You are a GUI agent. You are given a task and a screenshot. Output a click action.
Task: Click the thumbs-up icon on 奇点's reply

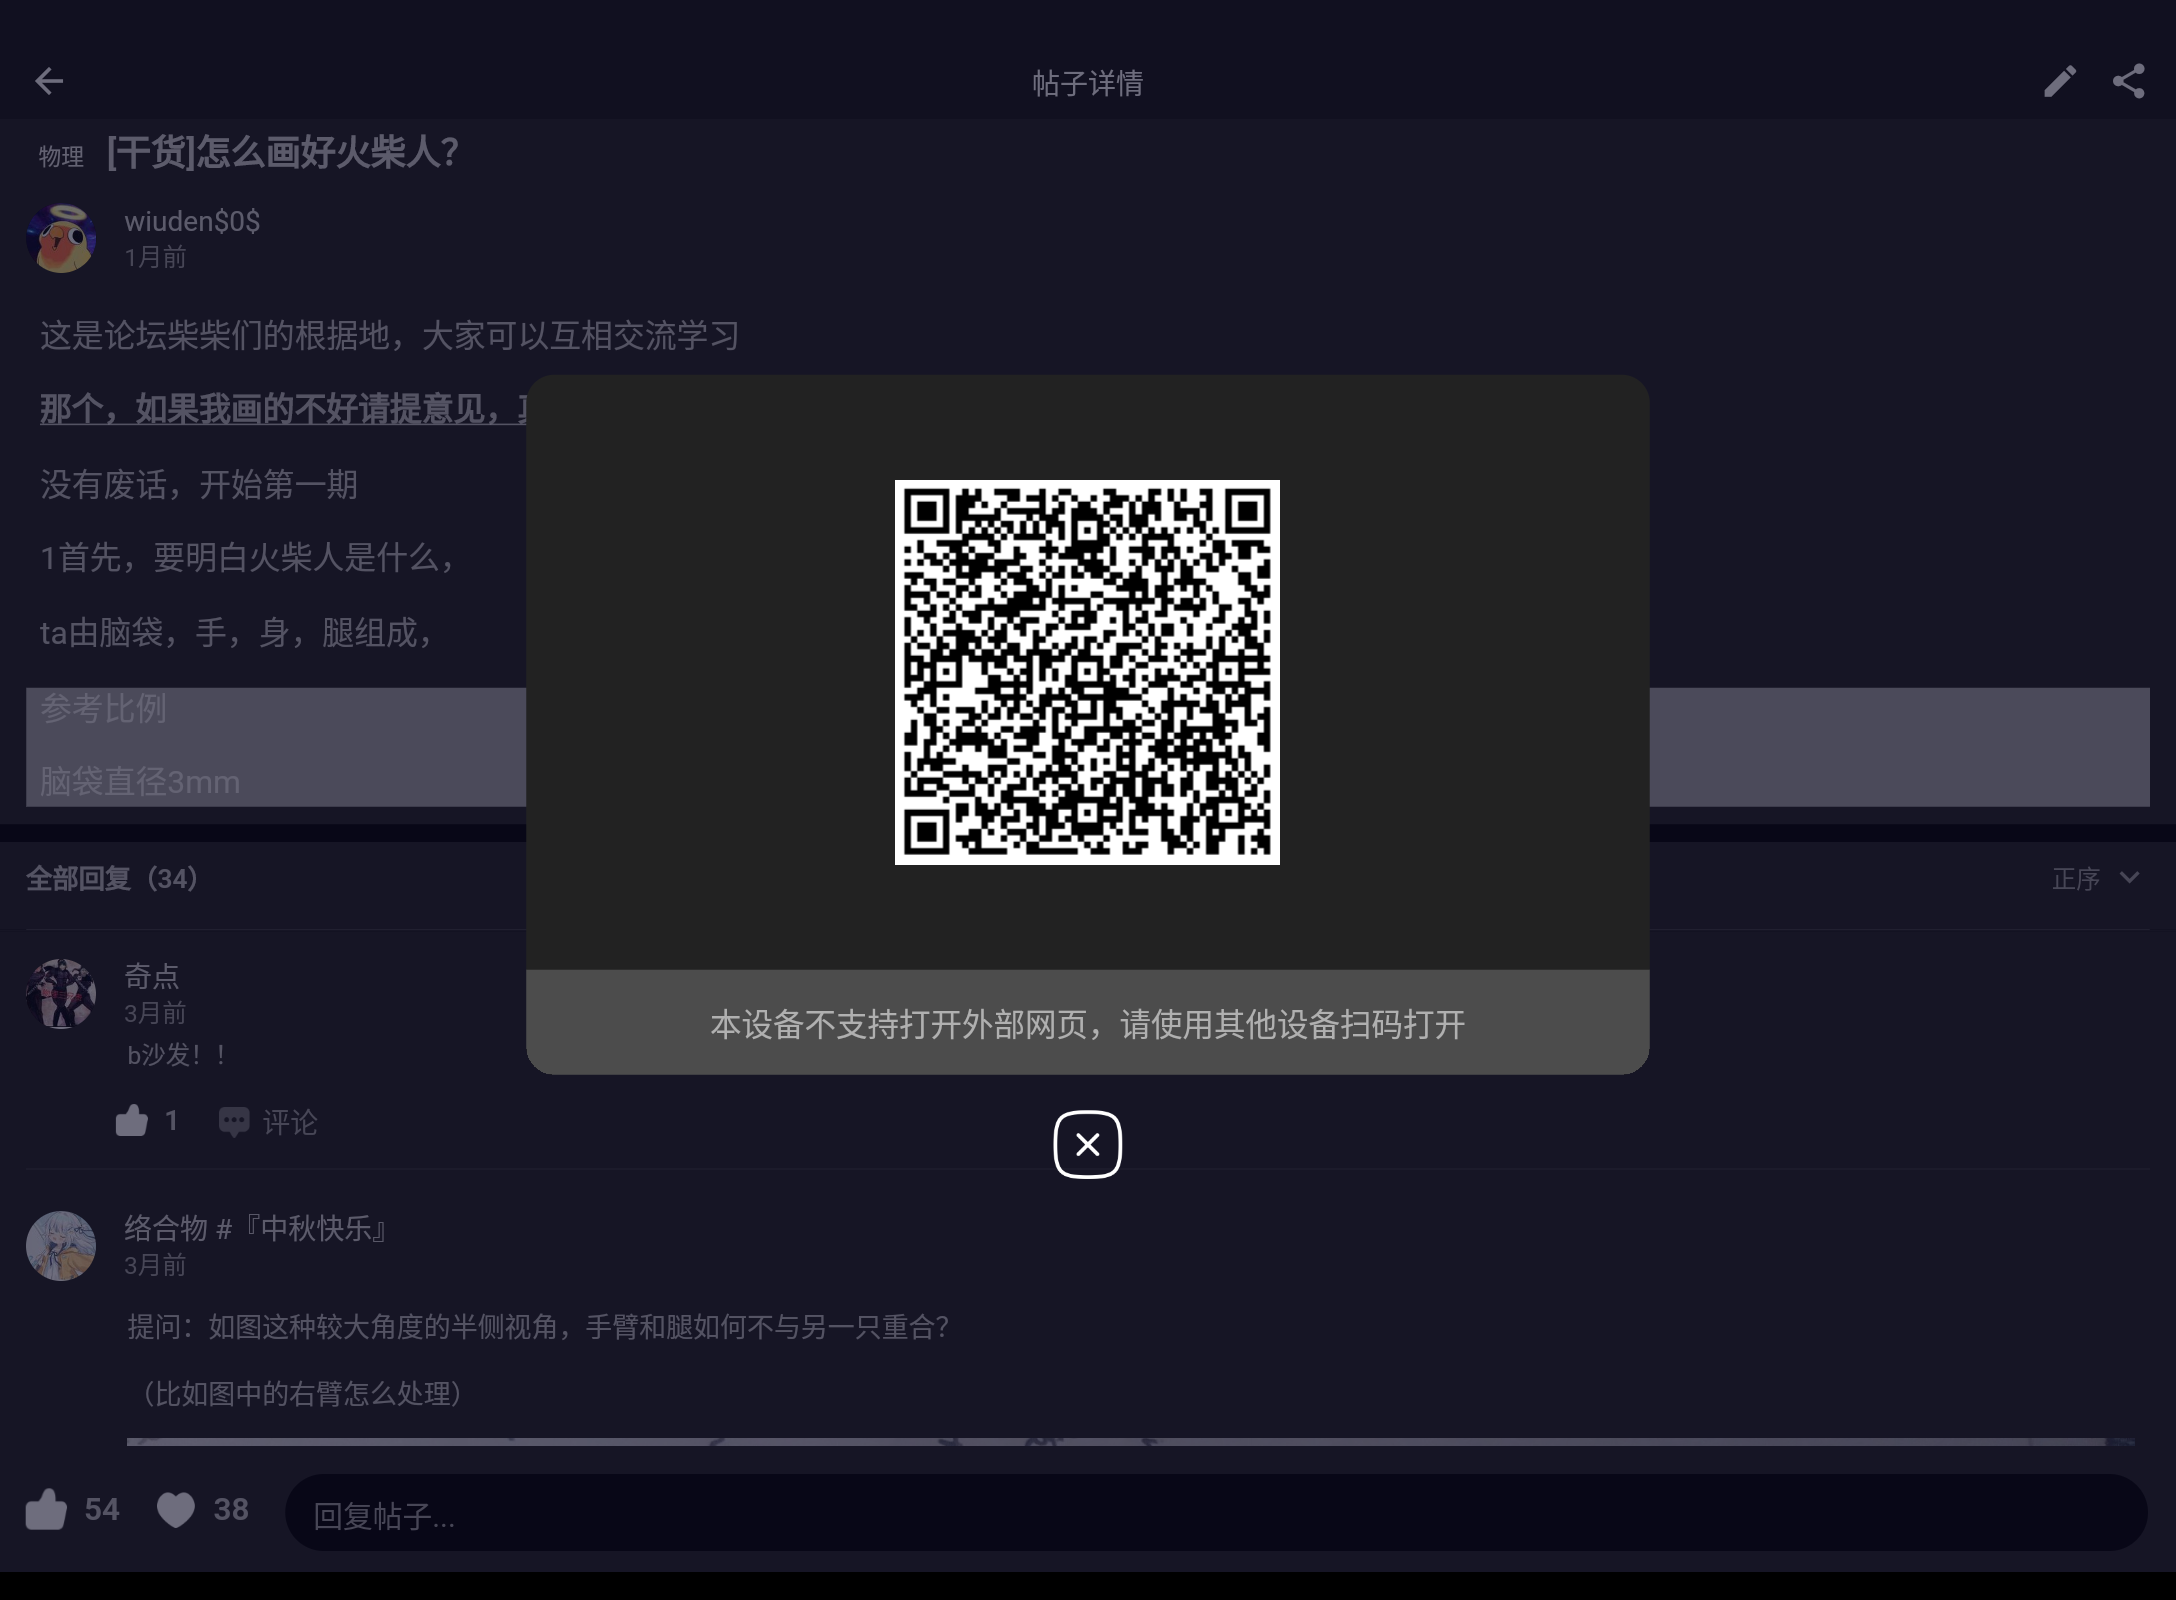[132, 1120]
